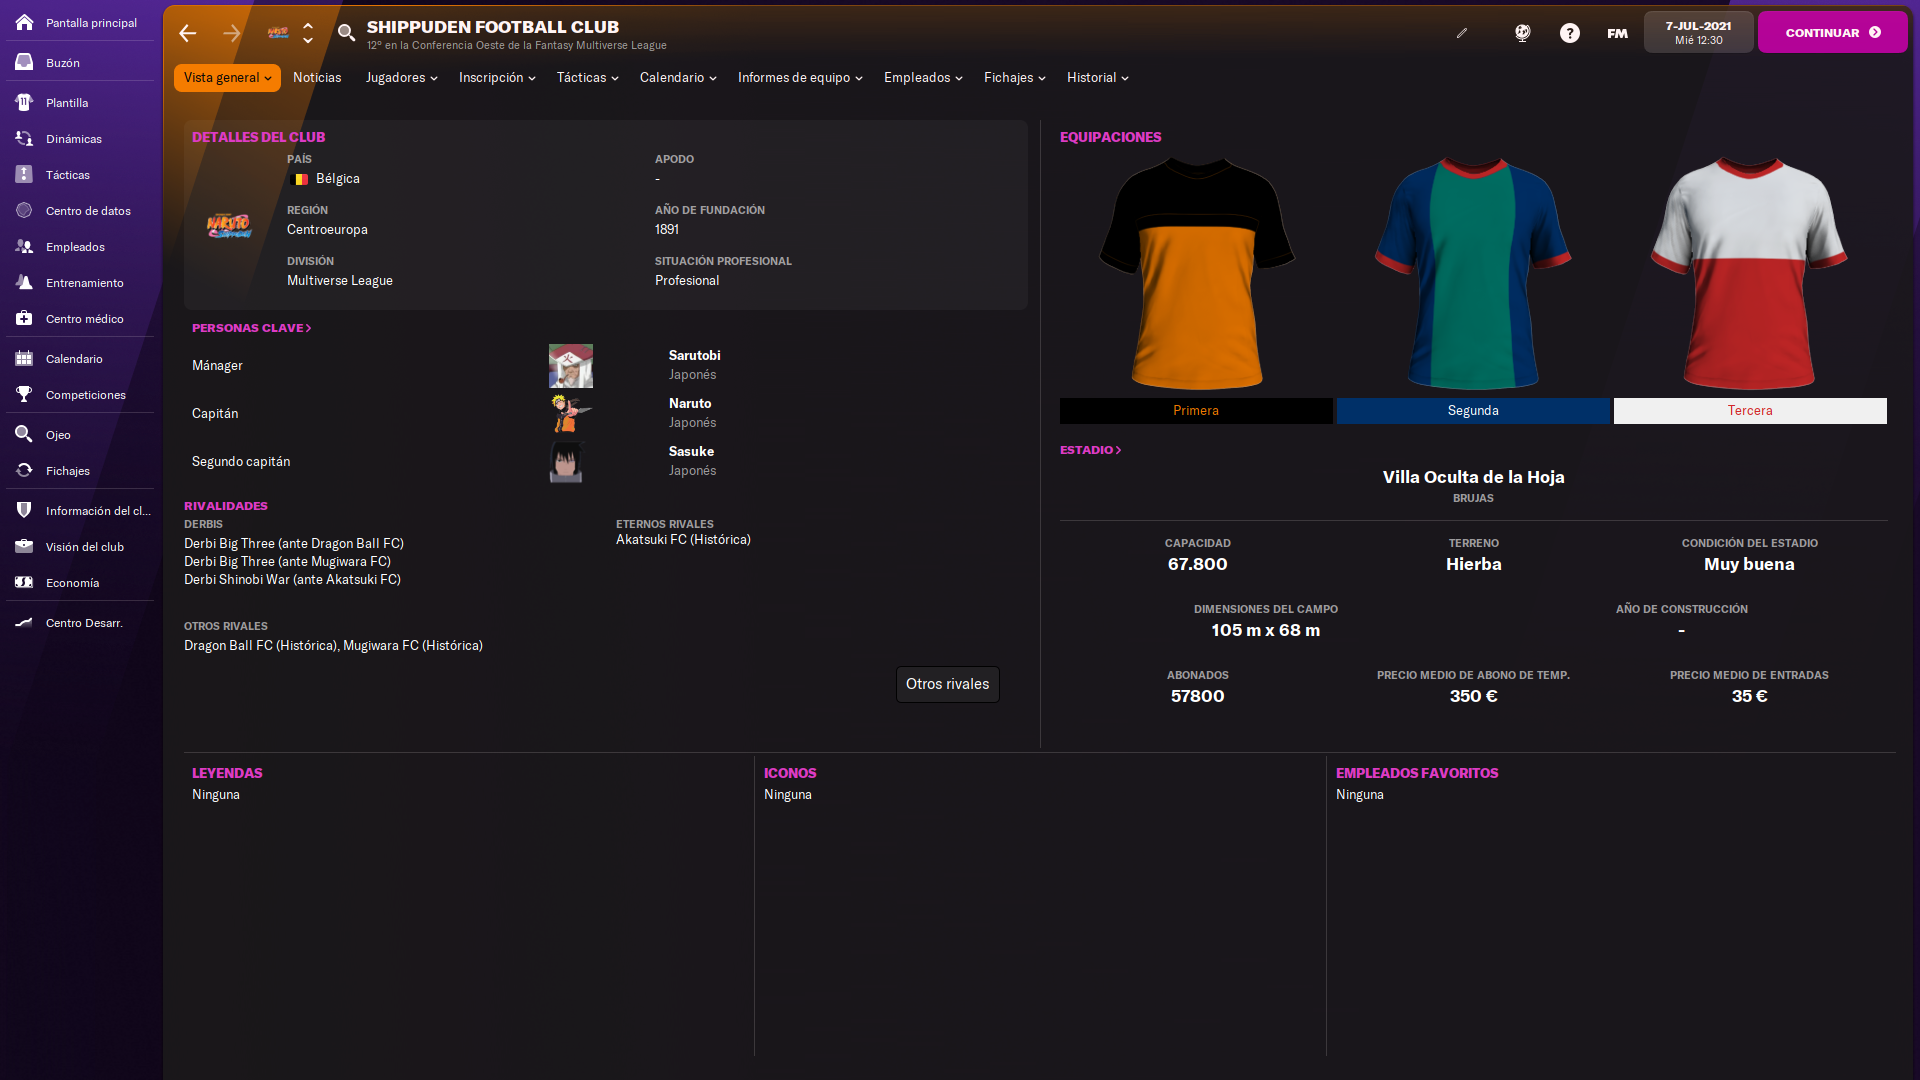Screen dimensions: 1920x1080
Task: Click the club switcher up-down chevrons
Action: pyautogui.click(x=308, y=33)
